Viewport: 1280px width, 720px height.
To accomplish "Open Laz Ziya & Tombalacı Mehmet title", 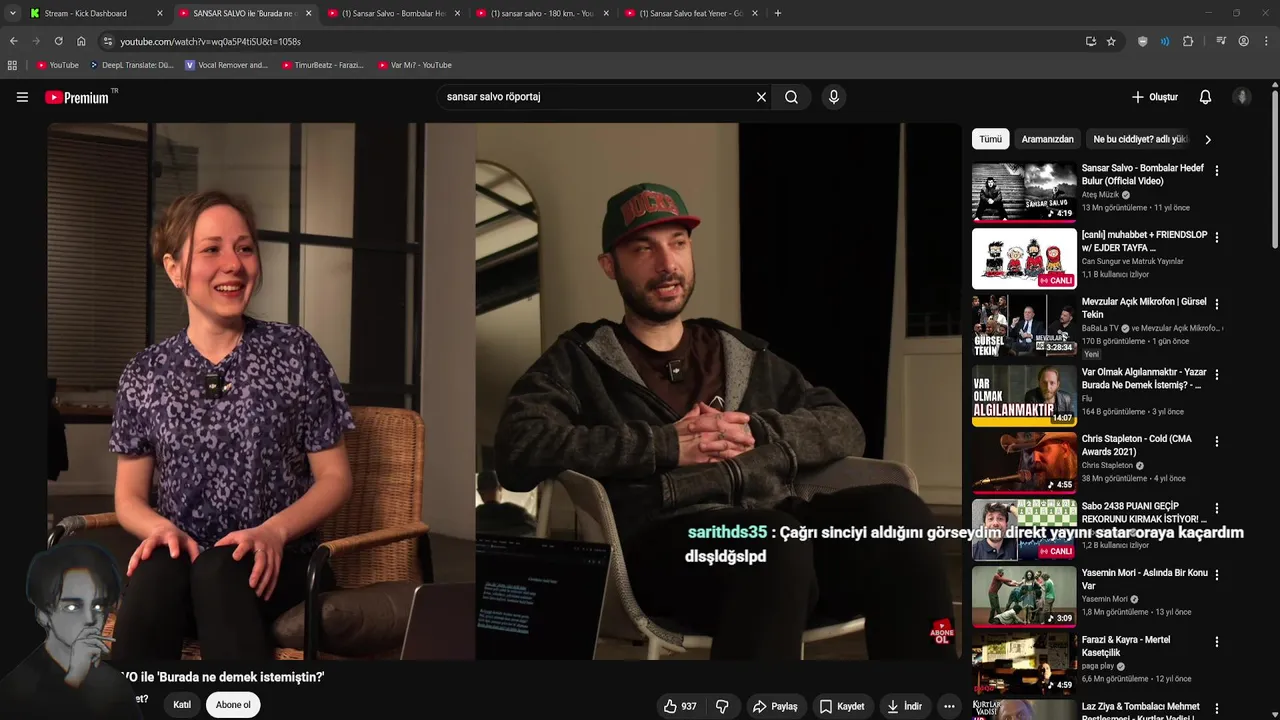I will (x=1141, y=712).
